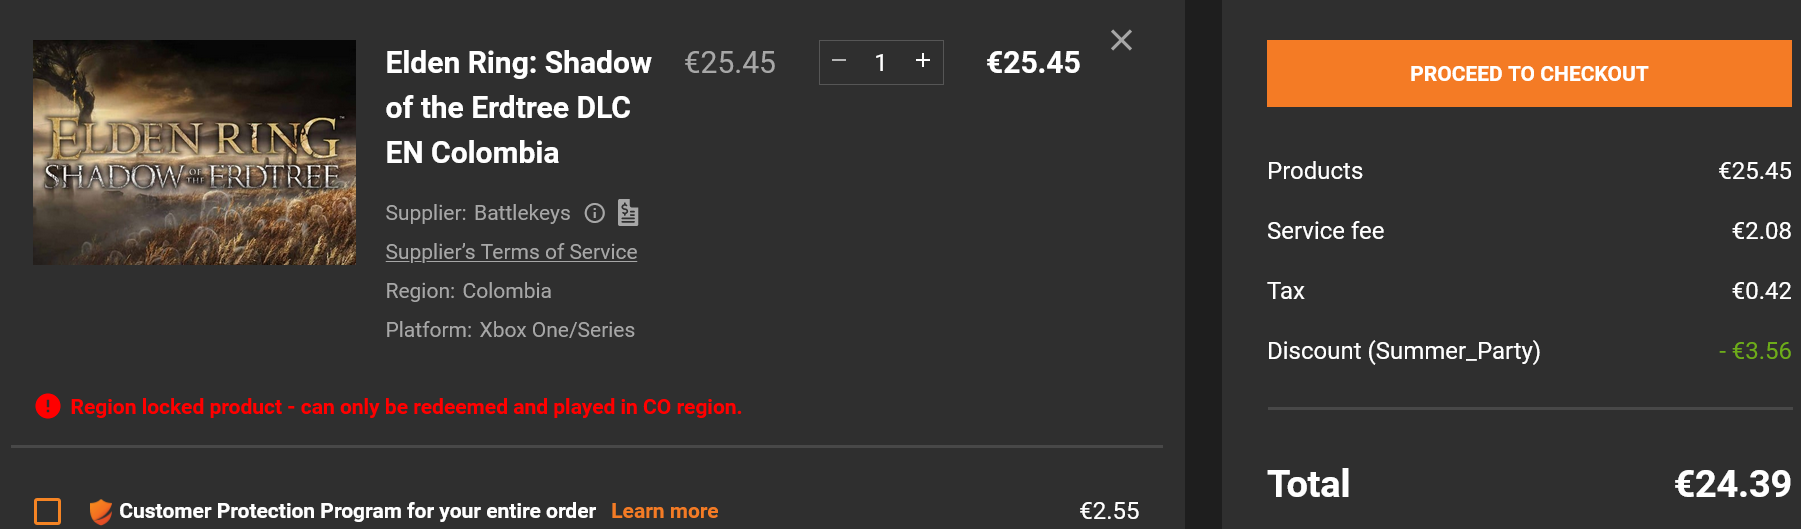Decrease quantity with the minus icon
Viewport: 1801px width, 529px height.
click(x=839, y=61)
